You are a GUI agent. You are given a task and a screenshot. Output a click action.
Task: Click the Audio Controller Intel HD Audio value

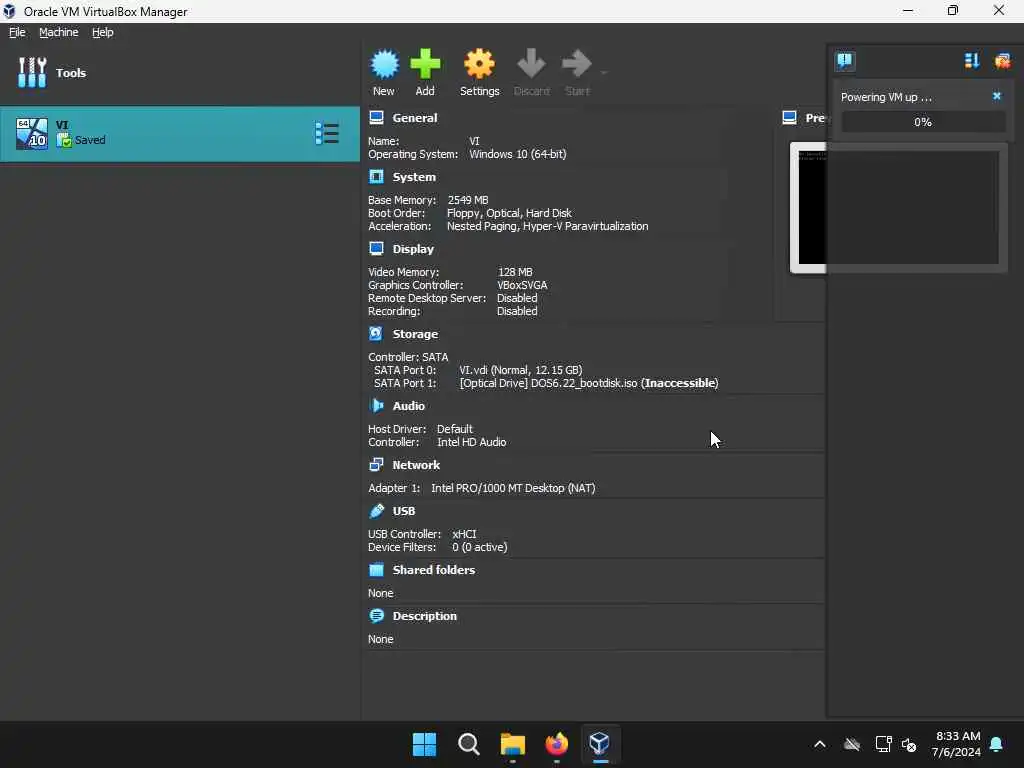pyautogui.click(x=472, y=442)
